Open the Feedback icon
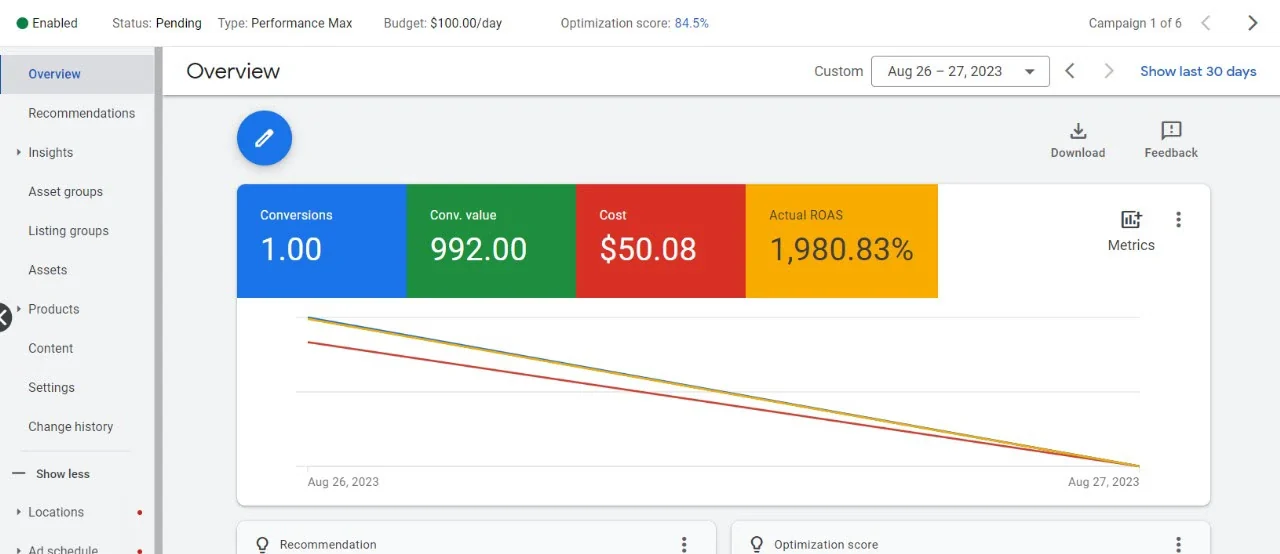This screenshot has width=1280, height=554. coord(1171,131)
